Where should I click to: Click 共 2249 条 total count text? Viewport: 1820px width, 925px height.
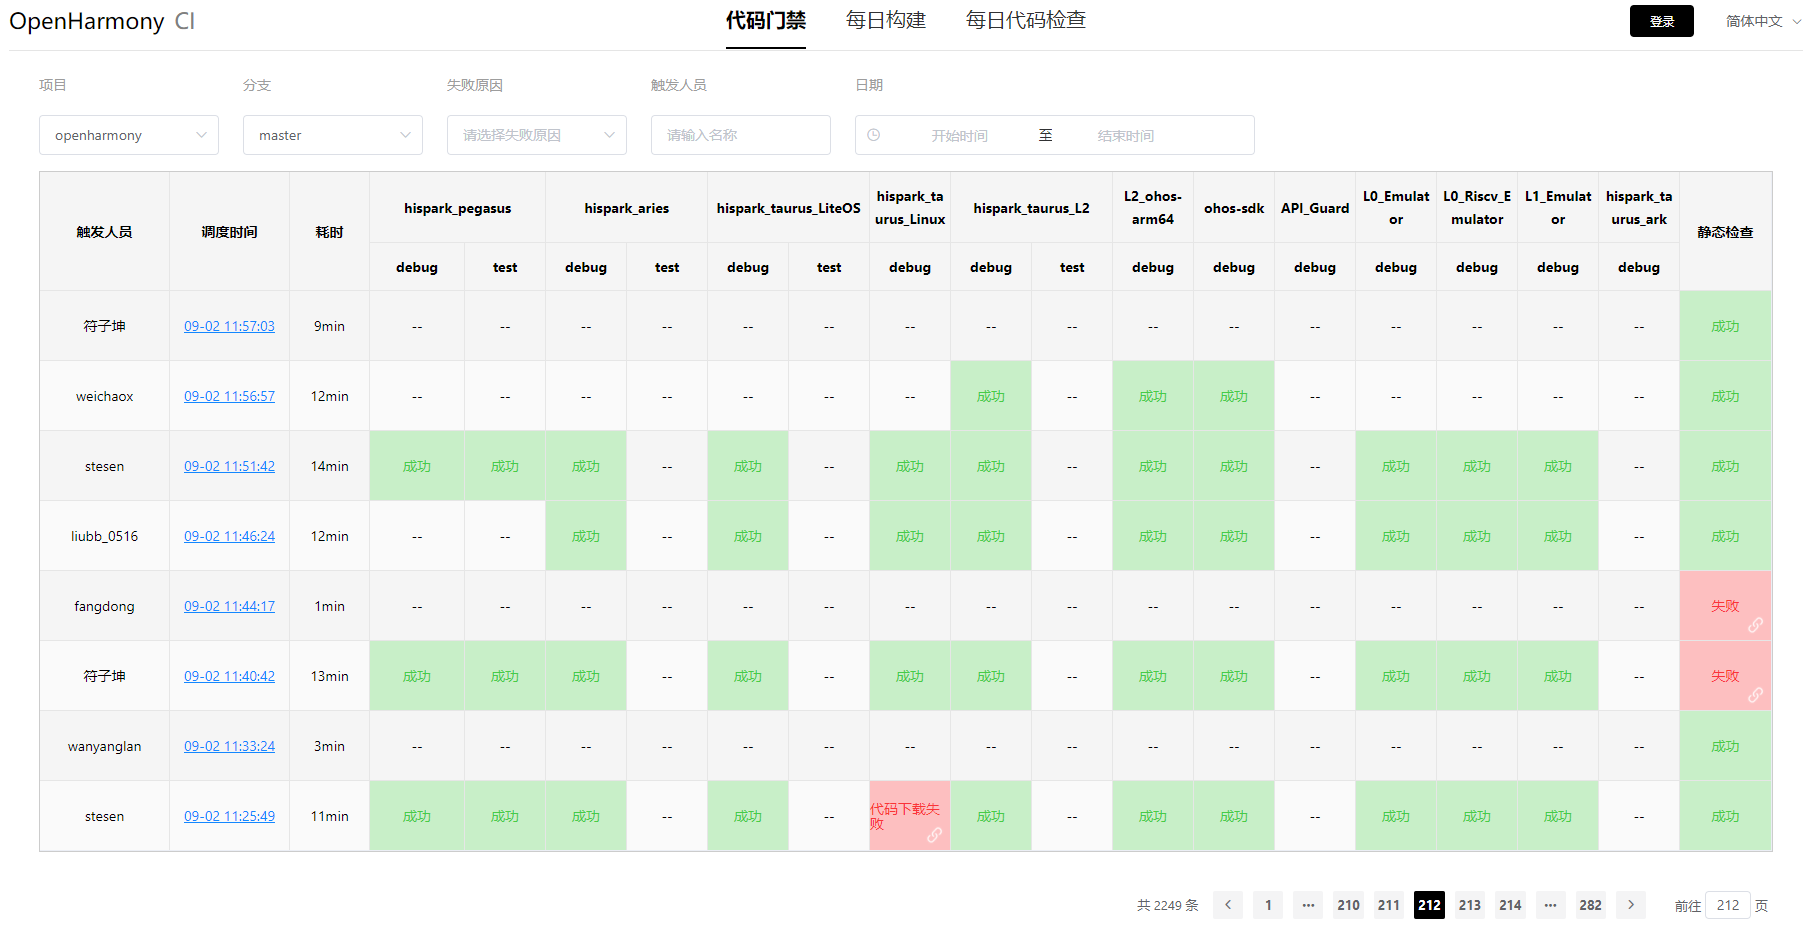[1167, 905]
